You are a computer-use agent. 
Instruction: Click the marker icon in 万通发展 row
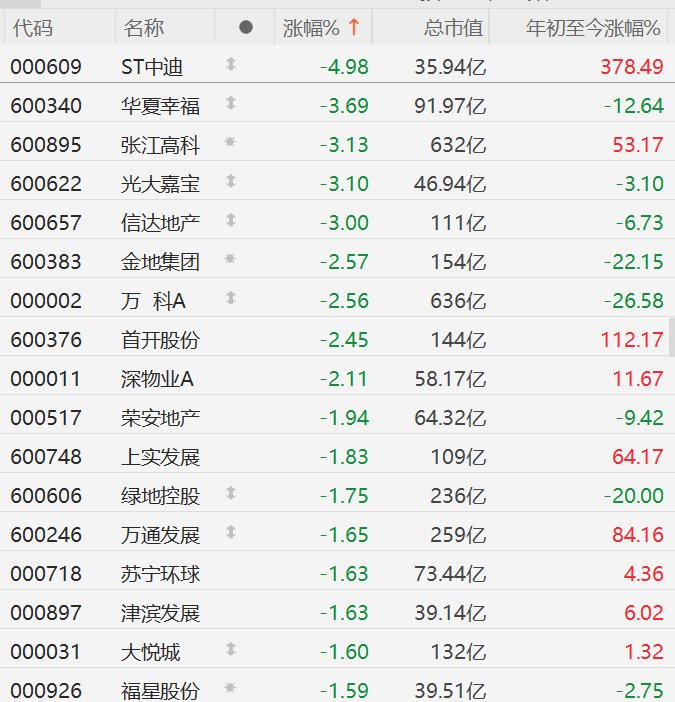click(x=231, y=532)
